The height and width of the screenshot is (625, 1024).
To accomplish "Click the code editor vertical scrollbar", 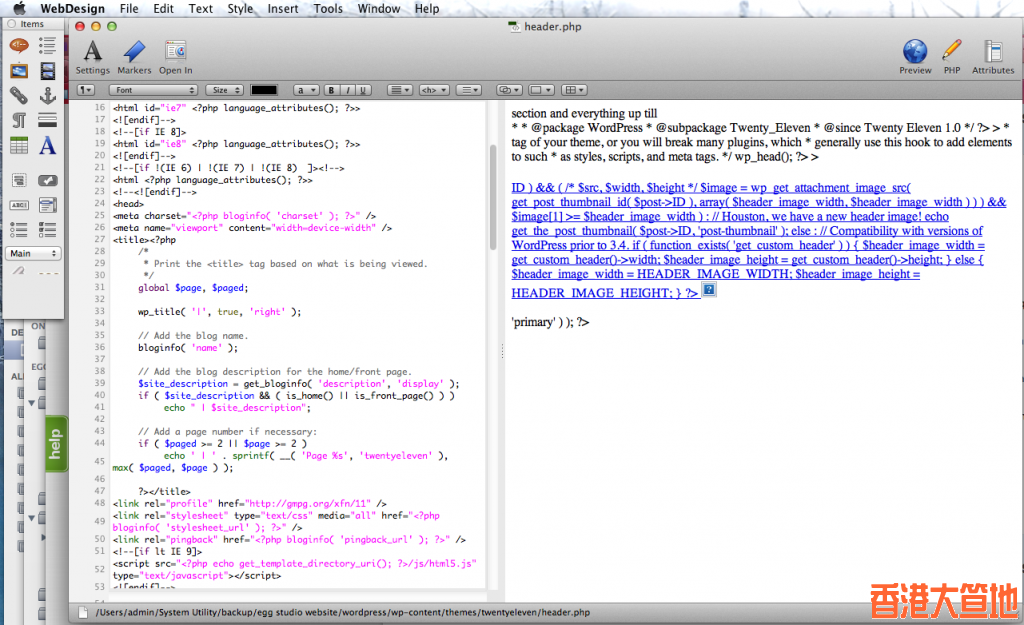I will pos(493,197).
